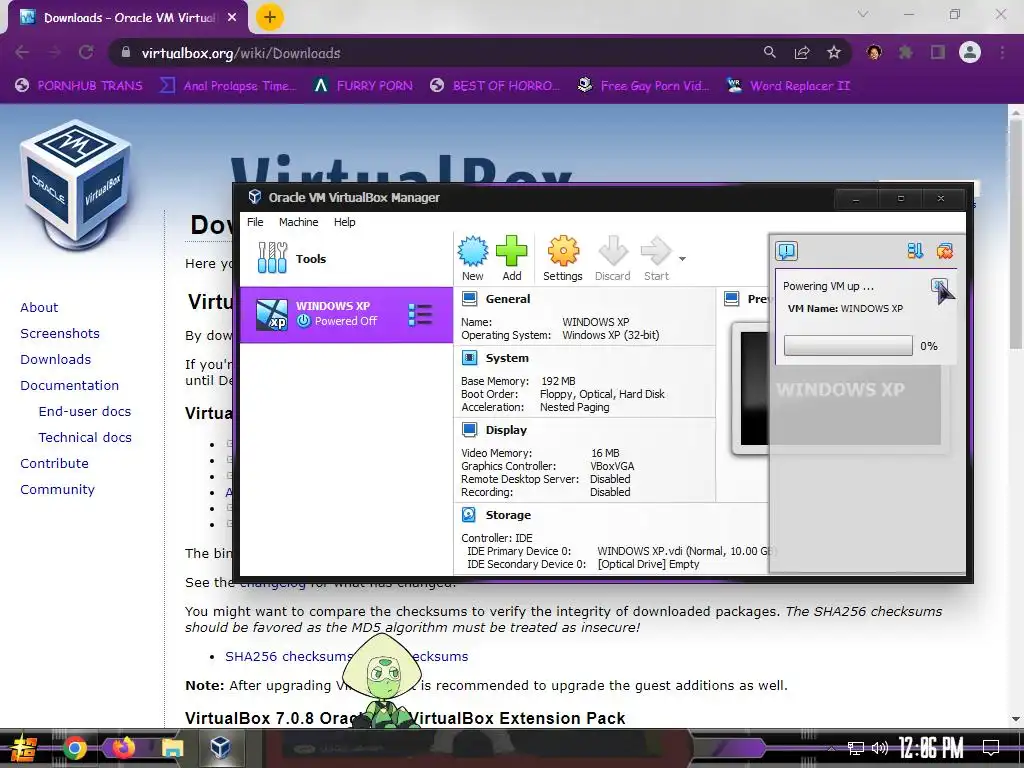Cancel the Powering VM up progress
Image resolution: width=1024 pixels, height=768 pixels.
click(939, 285)
